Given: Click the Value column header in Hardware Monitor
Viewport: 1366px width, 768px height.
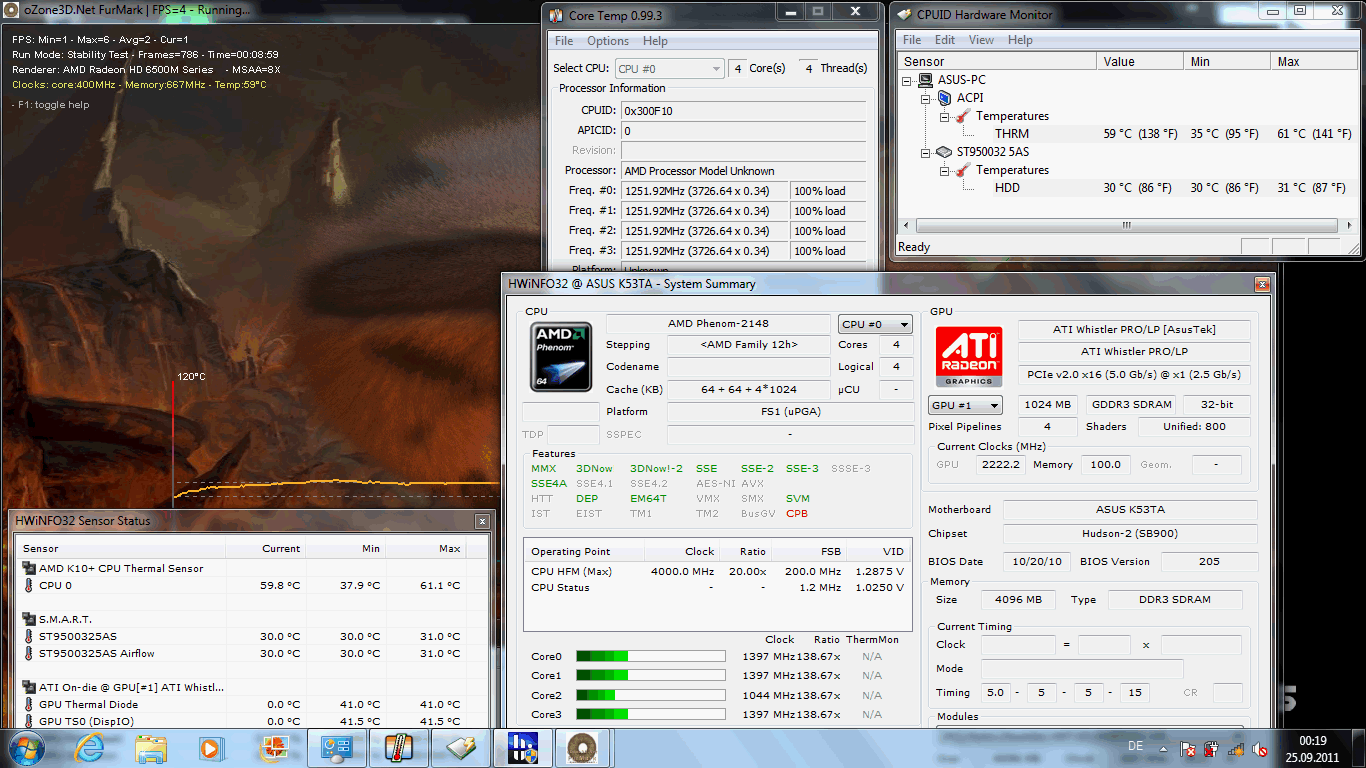Looking at the screenshot, I should point(1142,61).
